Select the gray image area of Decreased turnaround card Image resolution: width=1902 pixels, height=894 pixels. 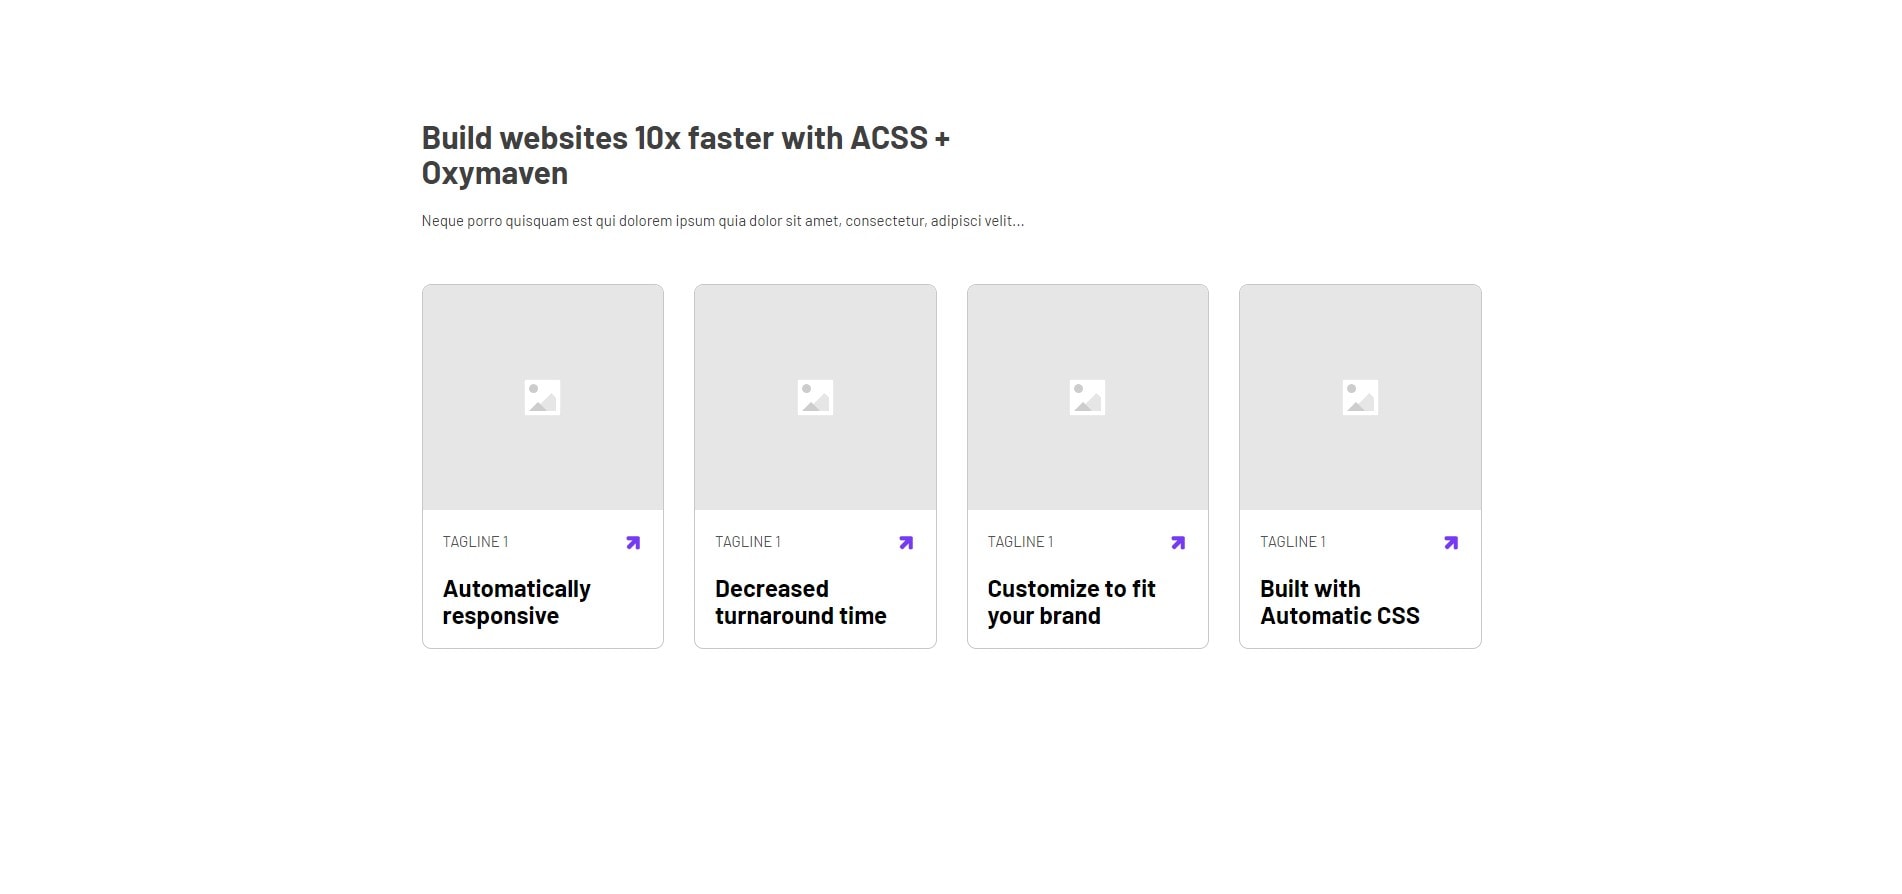pyautogui.click(x=815, y=397)
